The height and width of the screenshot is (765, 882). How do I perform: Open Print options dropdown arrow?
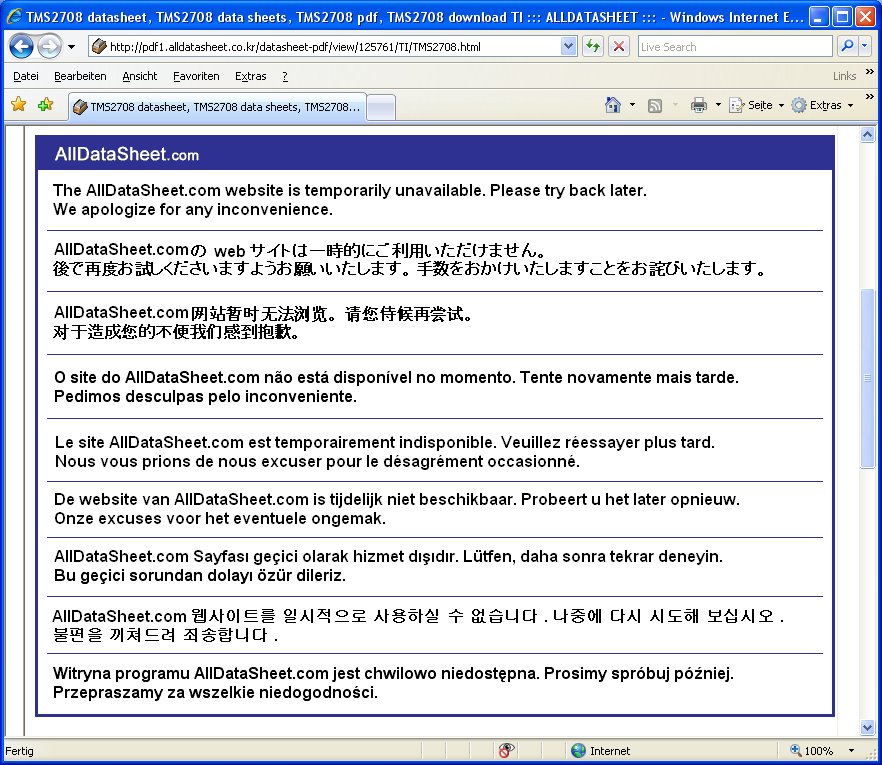[x=718, y=105]
